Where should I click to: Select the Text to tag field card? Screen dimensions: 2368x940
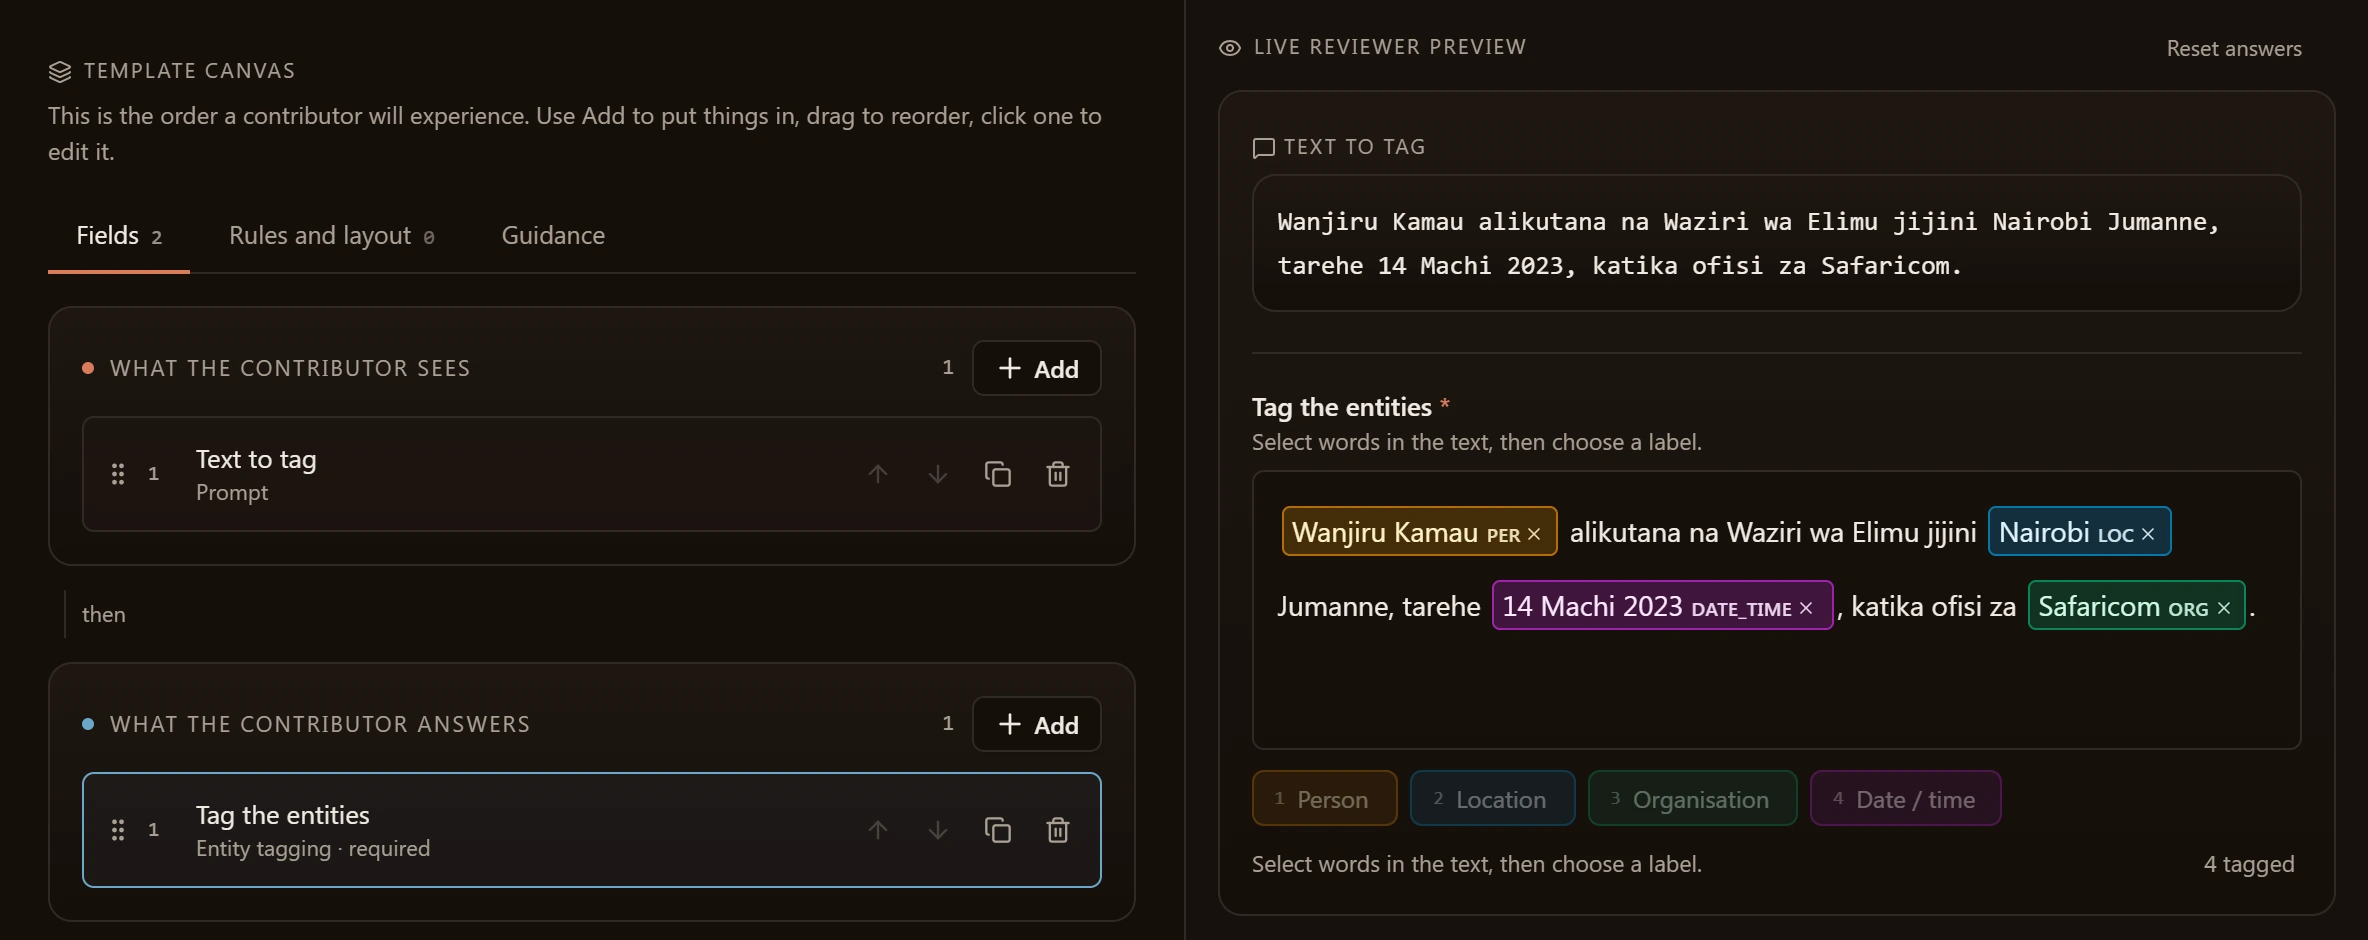[592, 474]
